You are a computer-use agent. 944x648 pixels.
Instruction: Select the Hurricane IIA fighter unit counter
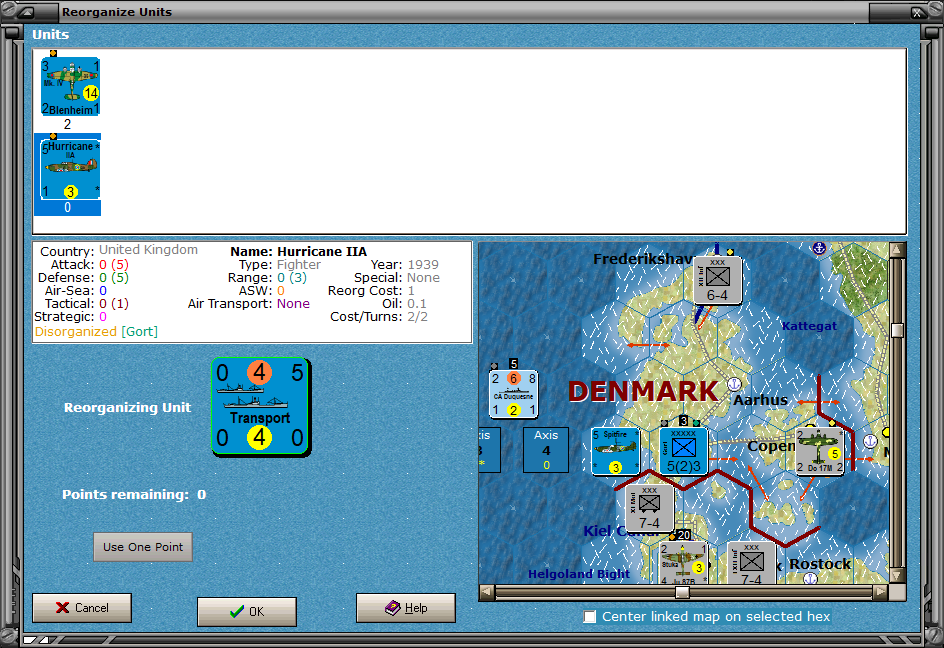click(x=70, y=169)
